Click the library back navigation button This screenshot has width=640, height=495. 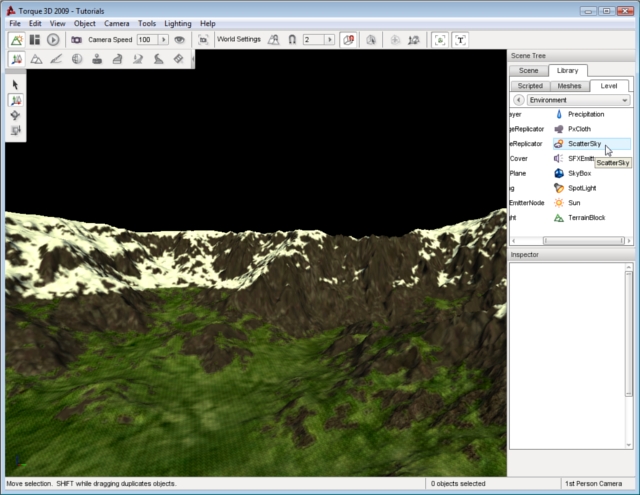[518, 100]
